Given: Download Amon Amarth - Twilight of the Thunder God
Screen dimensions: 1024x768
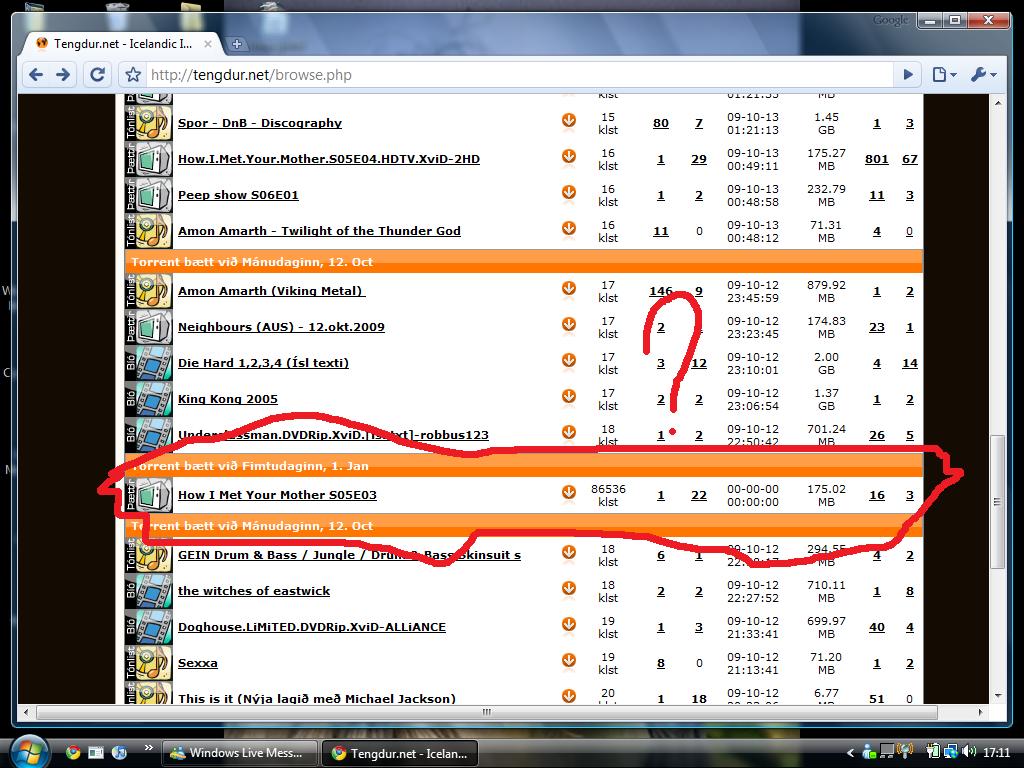Looking at the screenshot, I should point(569,229).
